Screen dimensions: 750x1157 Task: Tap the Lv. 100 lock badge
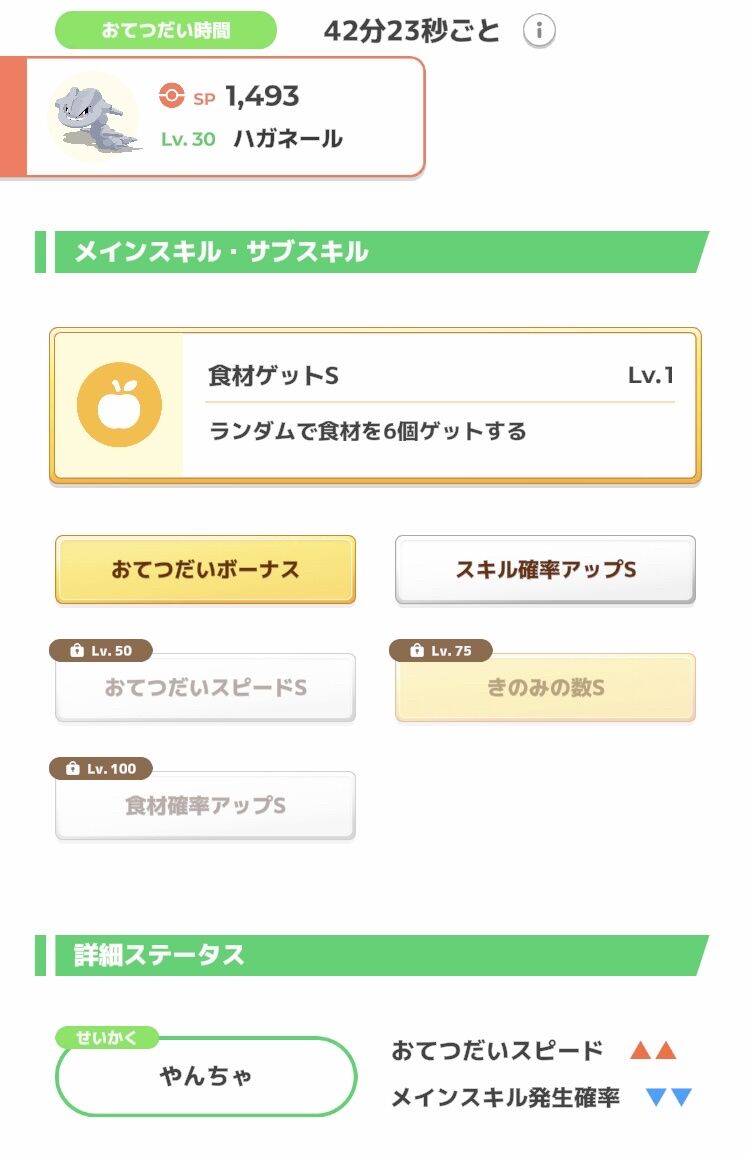[101, 769]
